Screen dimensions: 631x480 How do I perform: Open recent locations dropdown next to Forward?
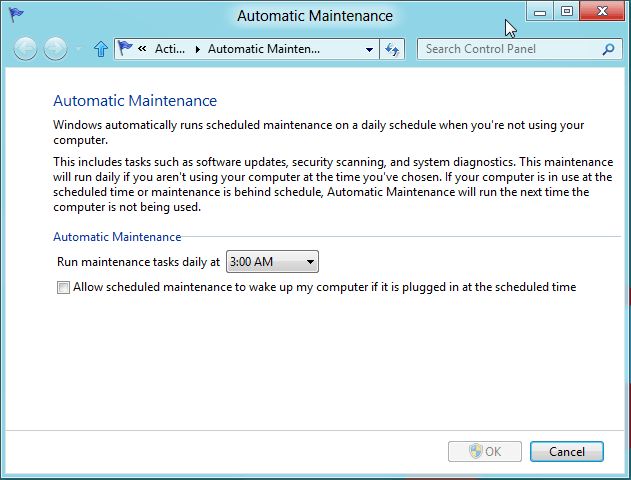pos(78,49)
